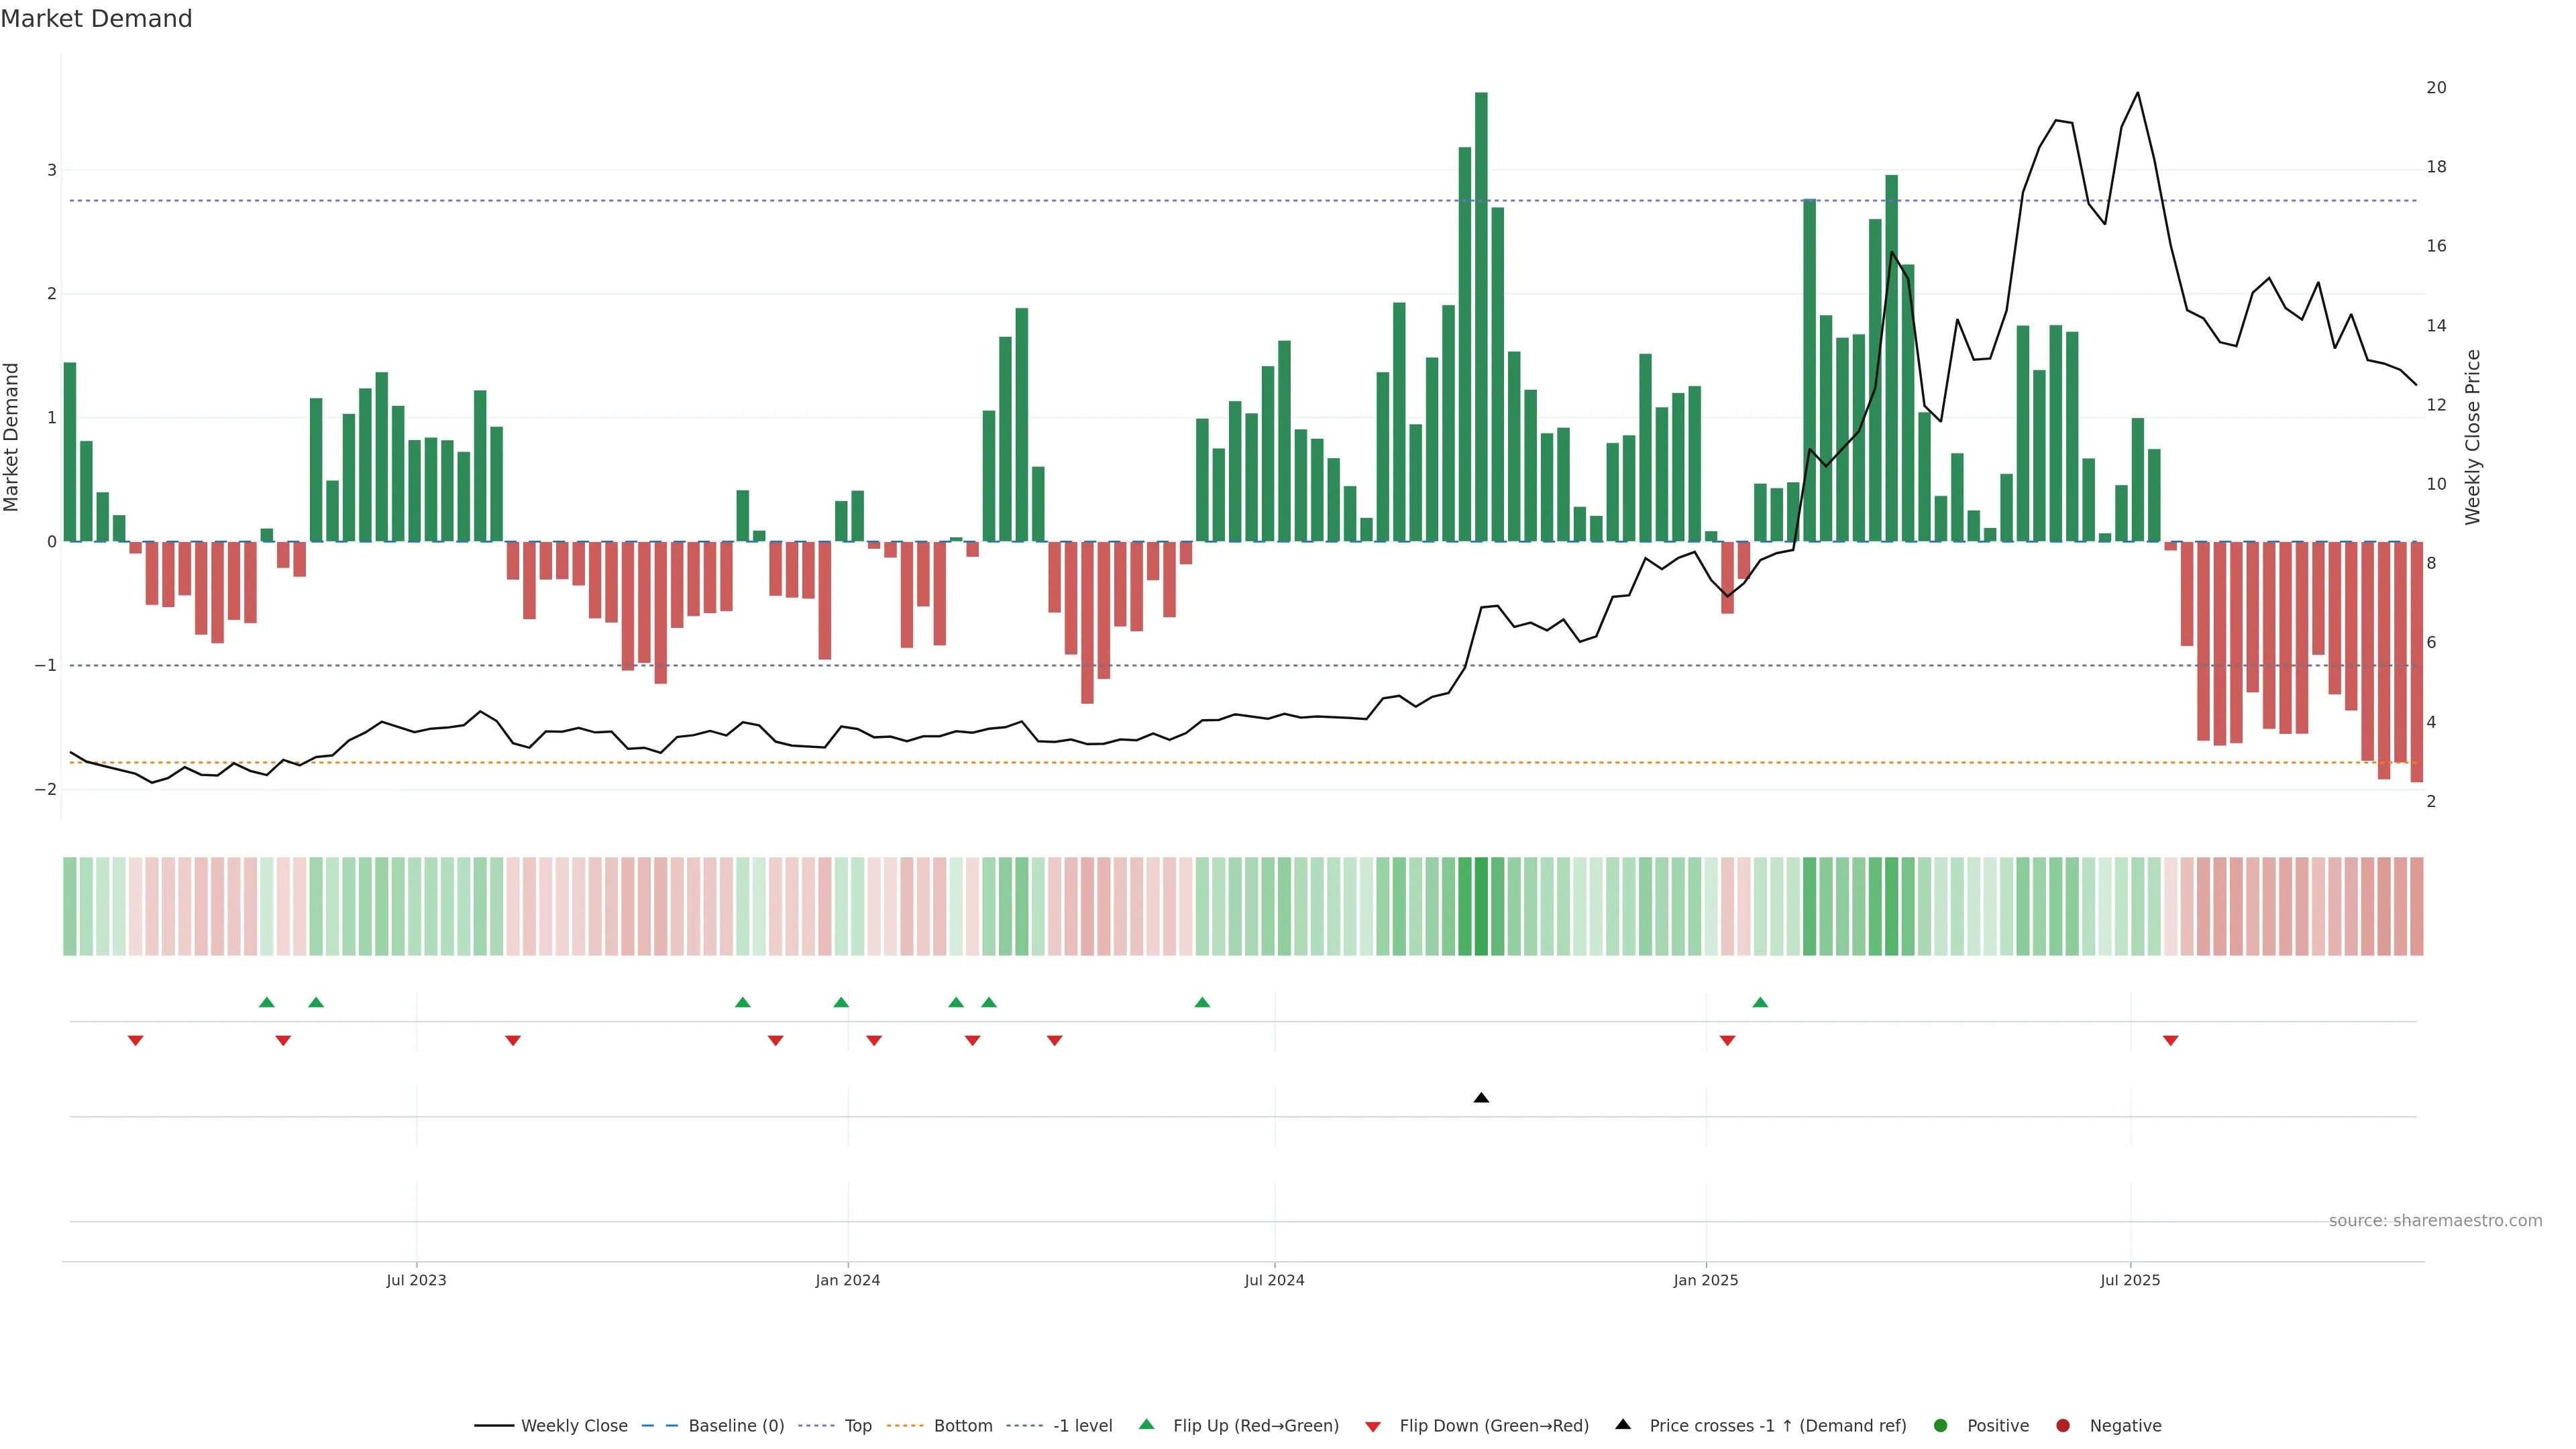Click black Price crosses -1 legend triangle
This screenshot has width=2576, height=1449.
click(1623, 1424)
